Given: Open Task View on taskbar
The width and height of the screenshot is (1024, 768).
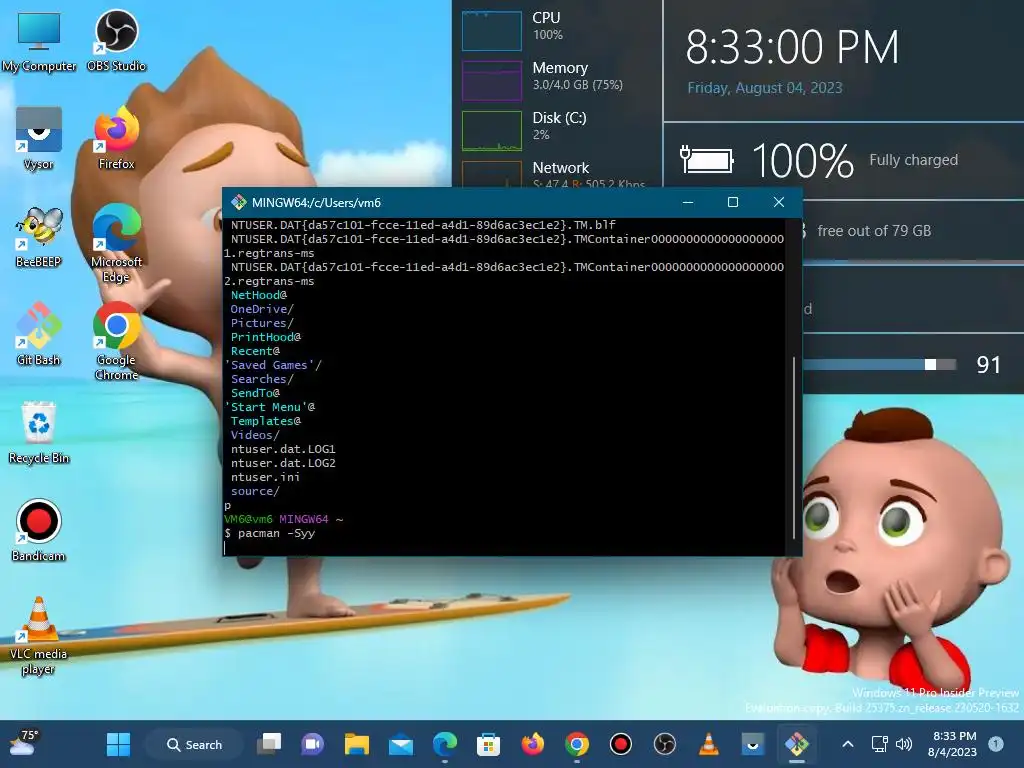Looking at the screenshot, I should tap(268, 744).
